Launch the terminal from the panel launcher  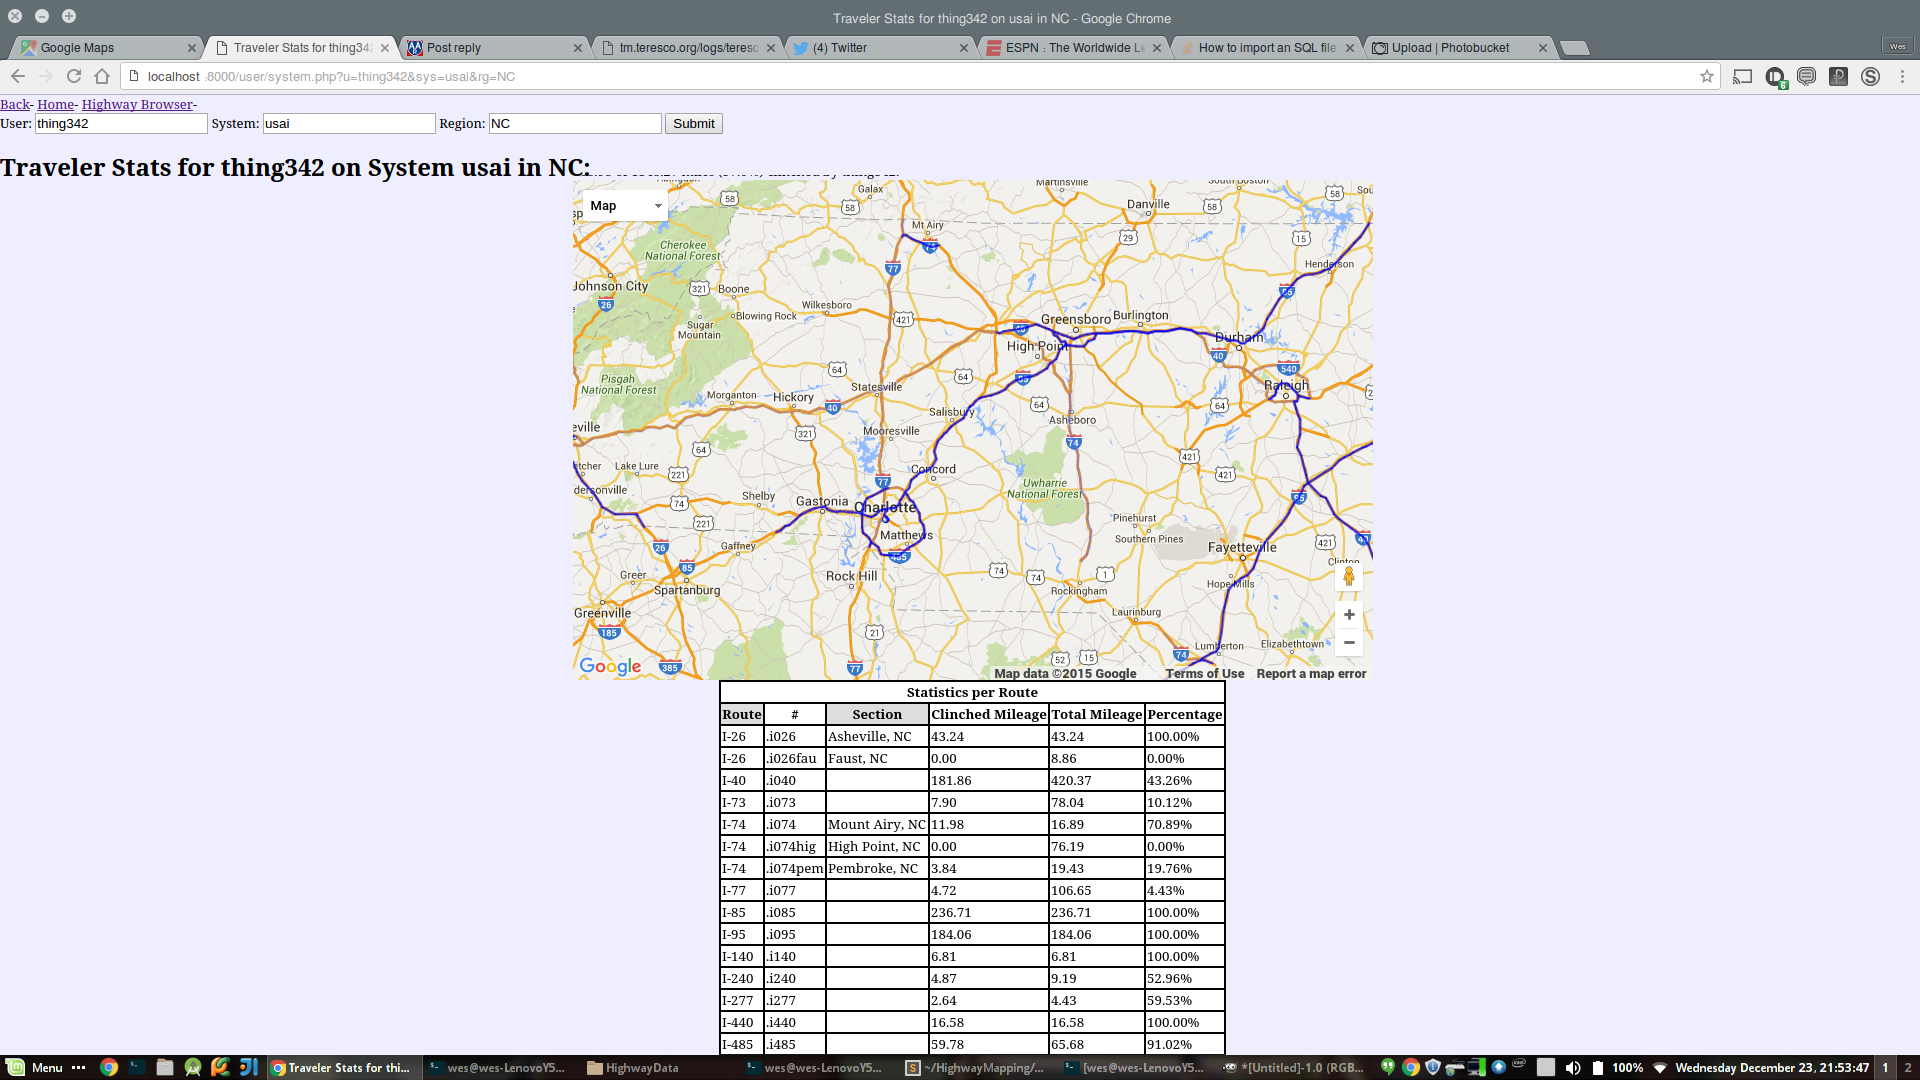[137, 1068]
